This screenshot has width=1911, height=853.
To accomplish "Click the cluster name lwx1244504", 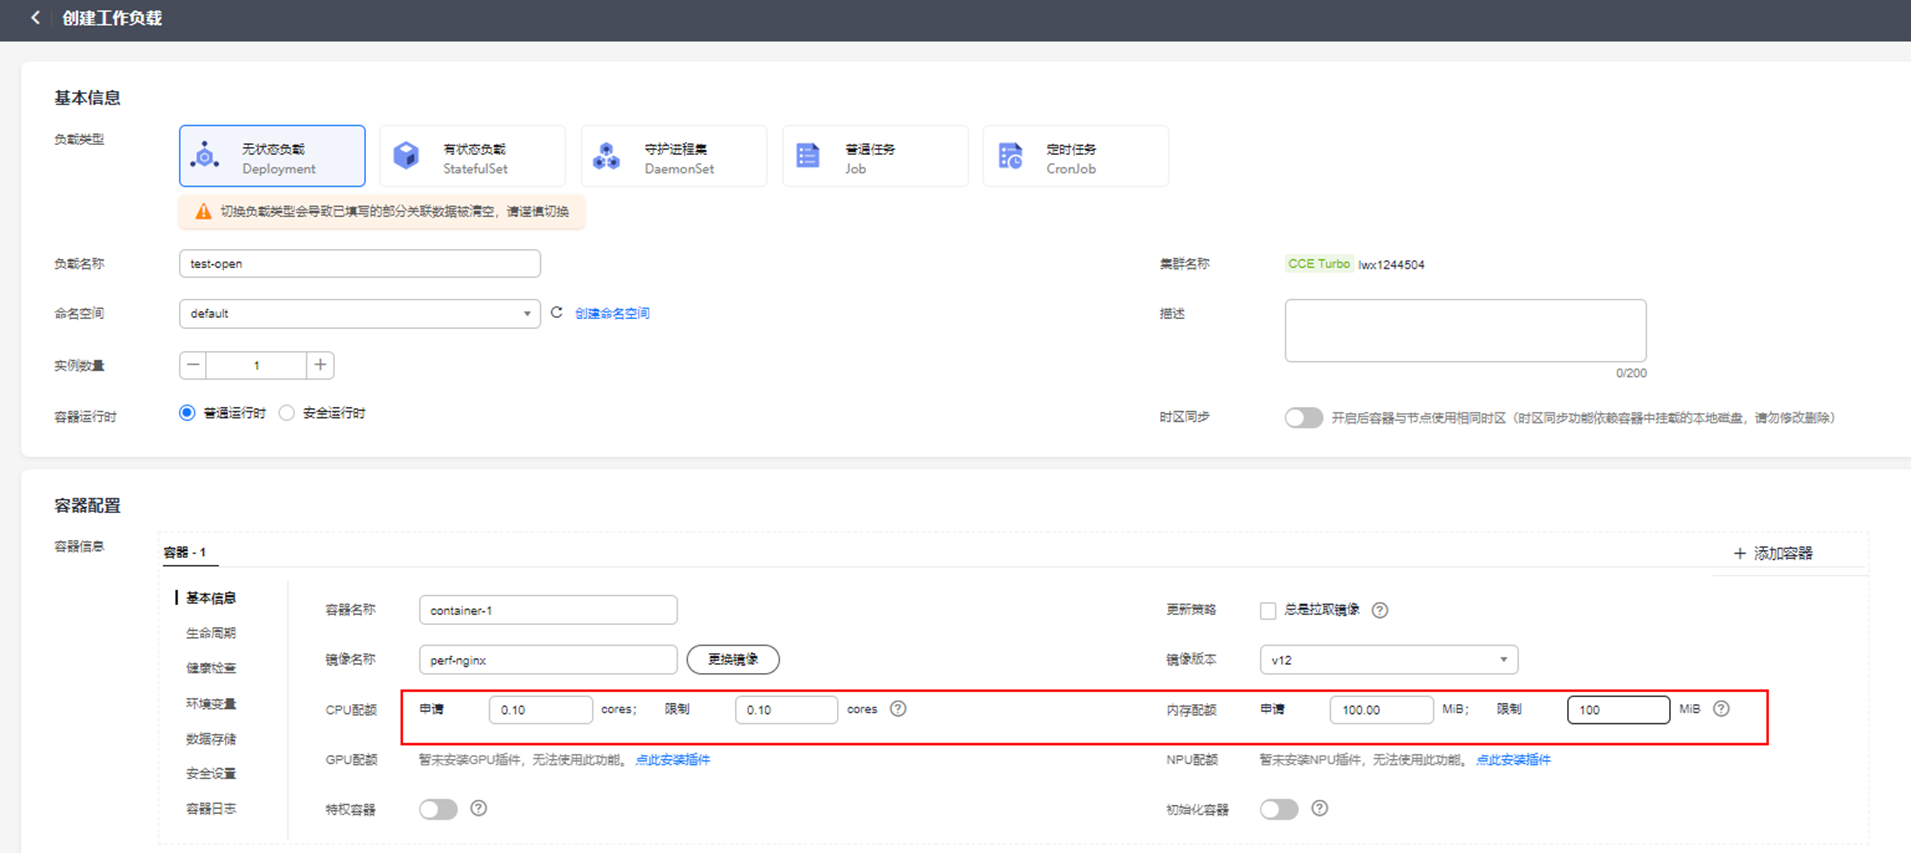I will pos(1391,265).
